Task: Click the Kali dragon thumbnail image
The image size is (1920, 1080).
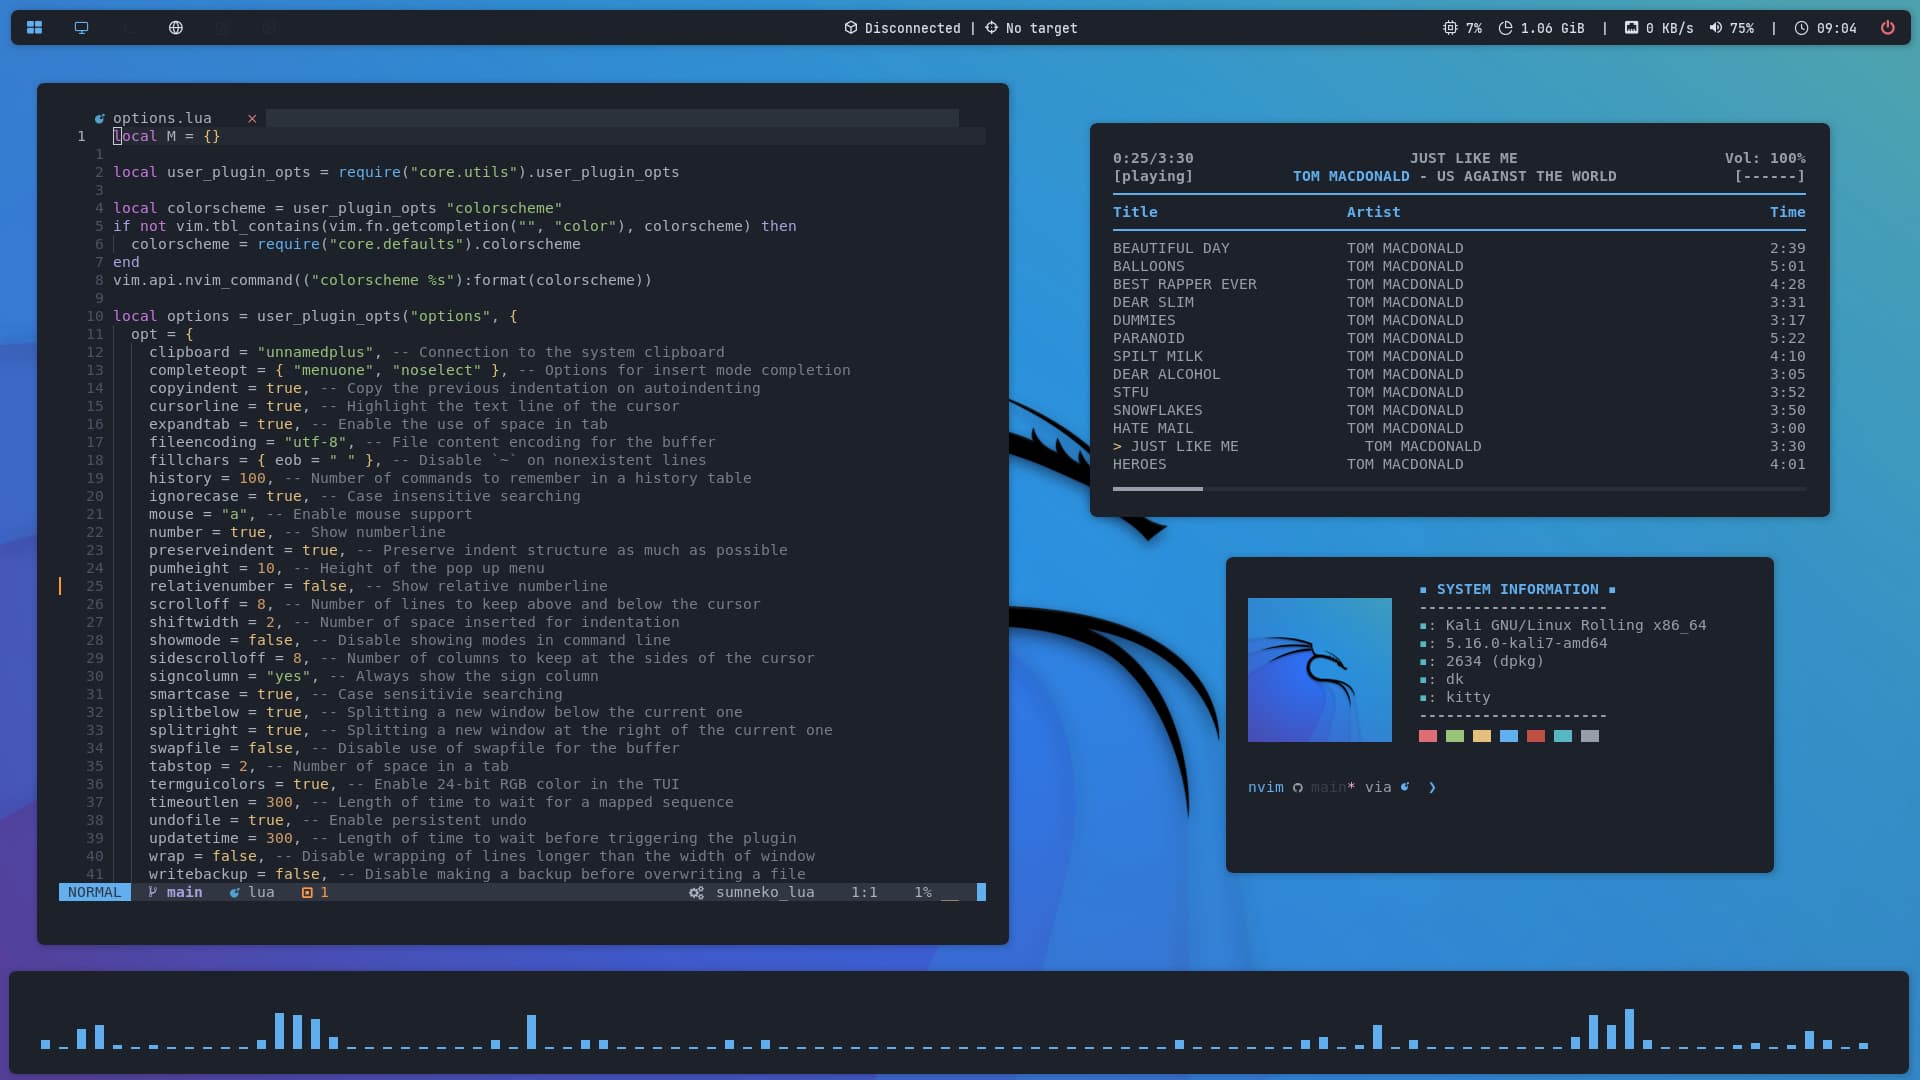Action: (1320, 670)
